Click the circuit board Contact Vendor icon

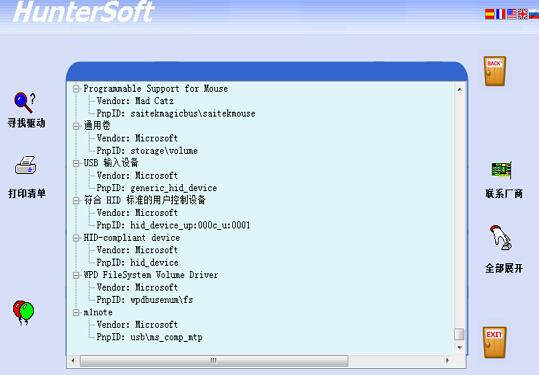[501, 170]
